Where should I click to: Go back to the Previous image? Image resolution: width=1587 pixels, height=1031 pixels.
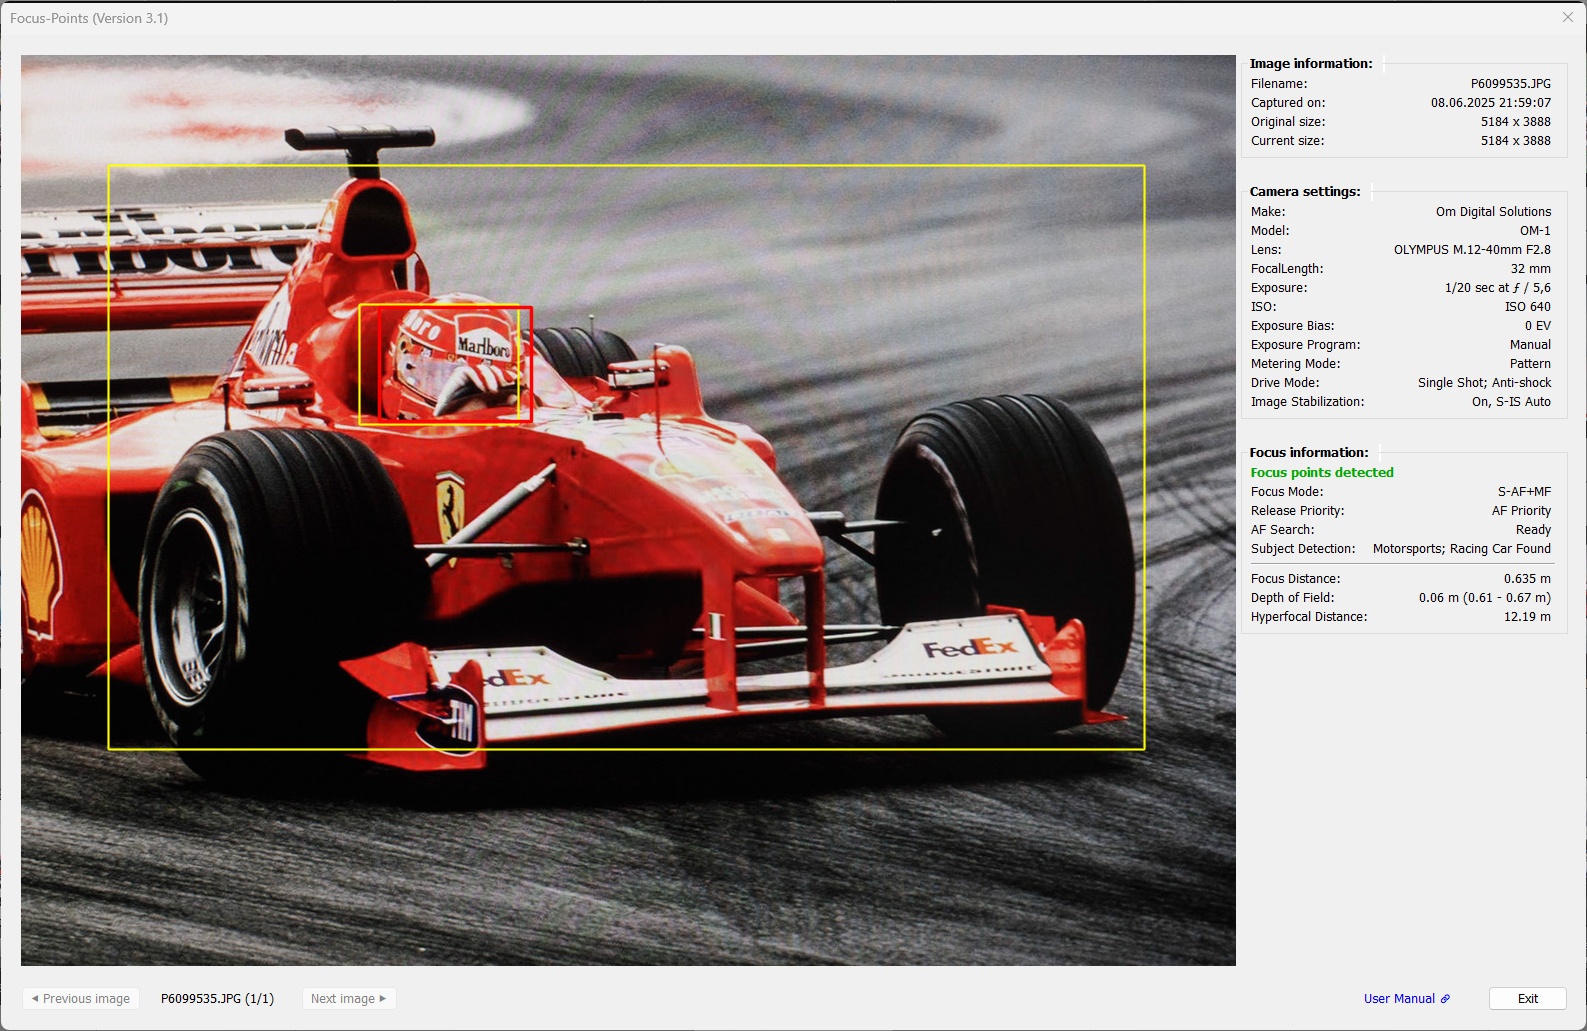point(81,998)
